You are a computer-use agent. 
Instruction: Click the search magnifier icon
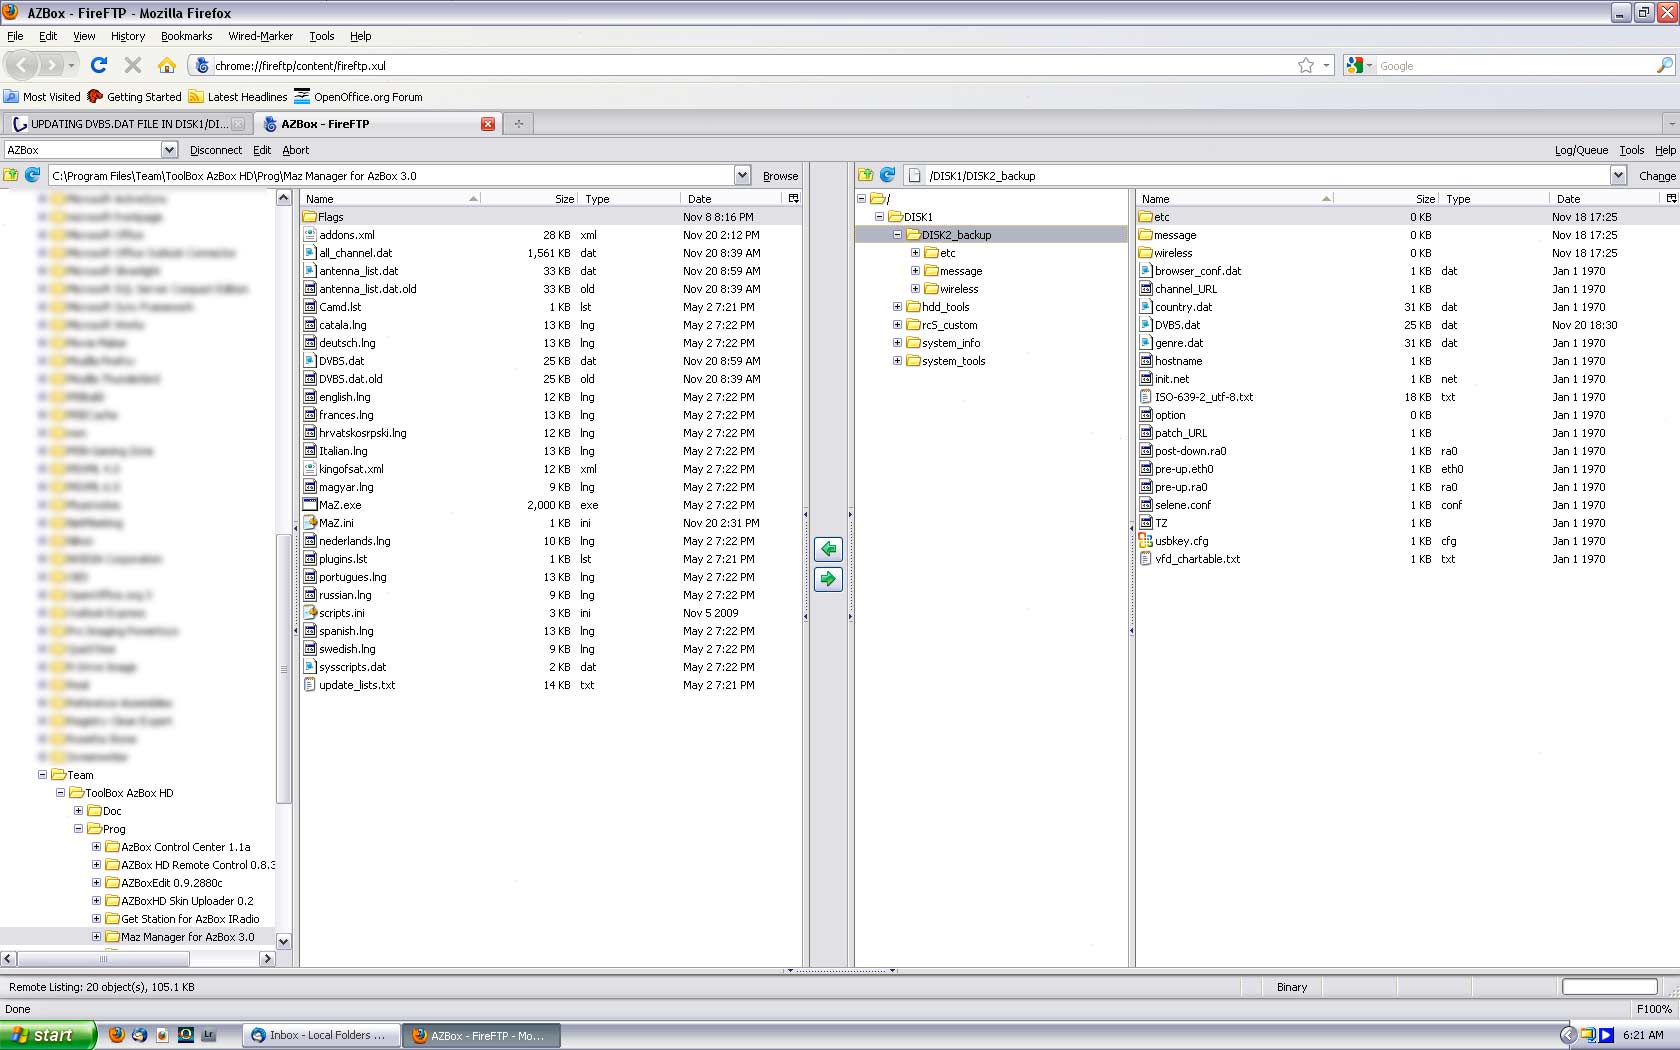click(x=1665, y=65)
